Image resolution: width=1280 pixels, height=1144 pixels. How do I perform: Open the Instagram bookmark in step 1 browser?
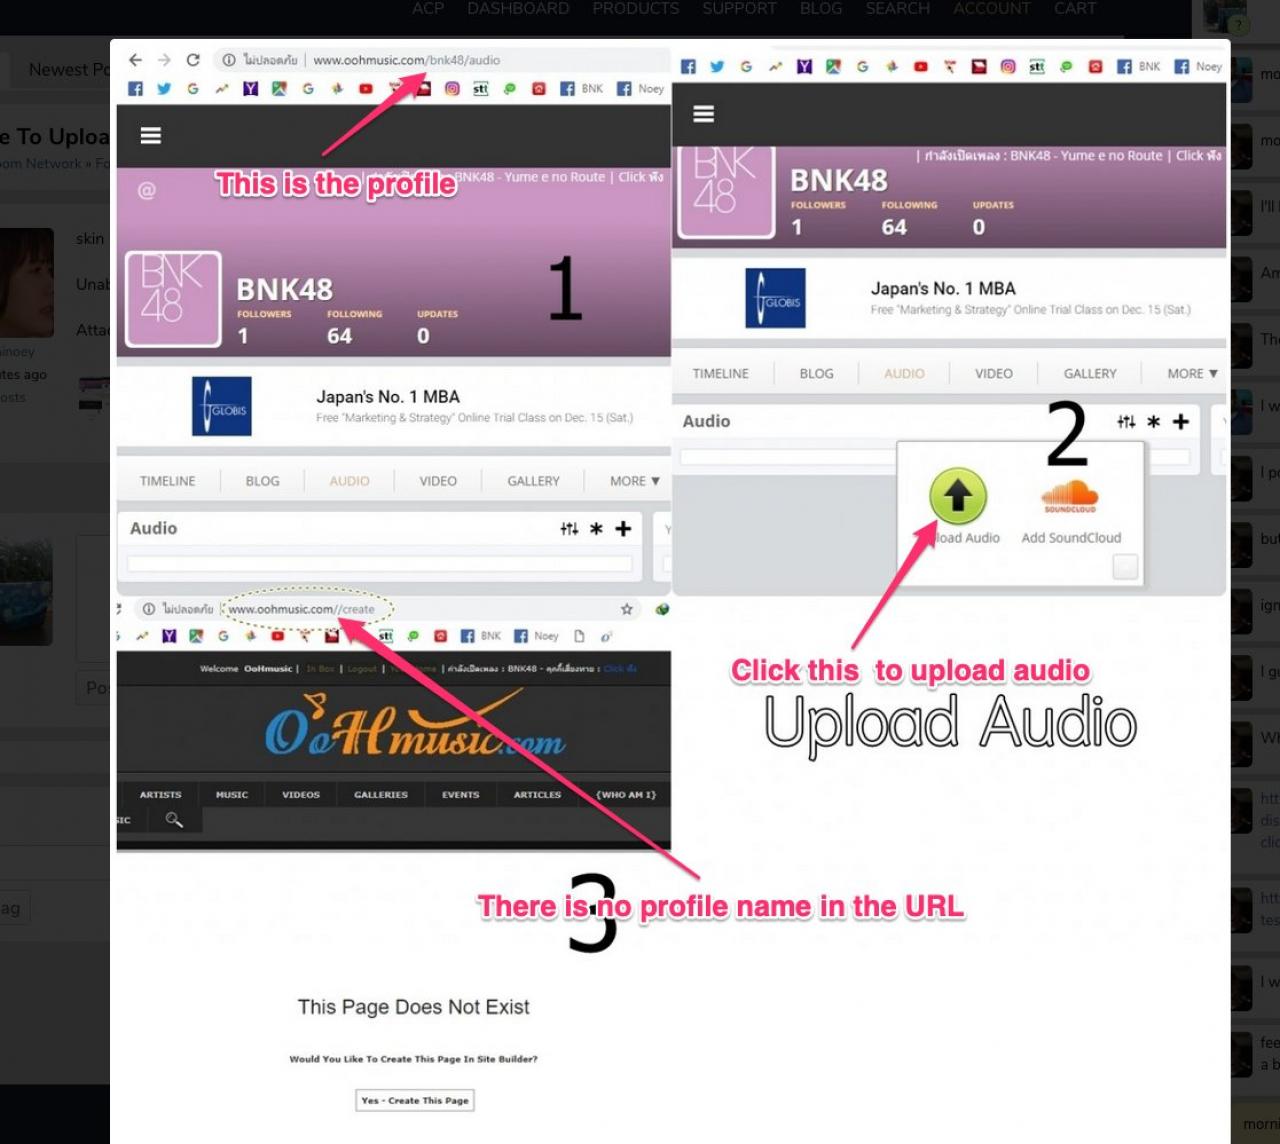click(452, 89)
